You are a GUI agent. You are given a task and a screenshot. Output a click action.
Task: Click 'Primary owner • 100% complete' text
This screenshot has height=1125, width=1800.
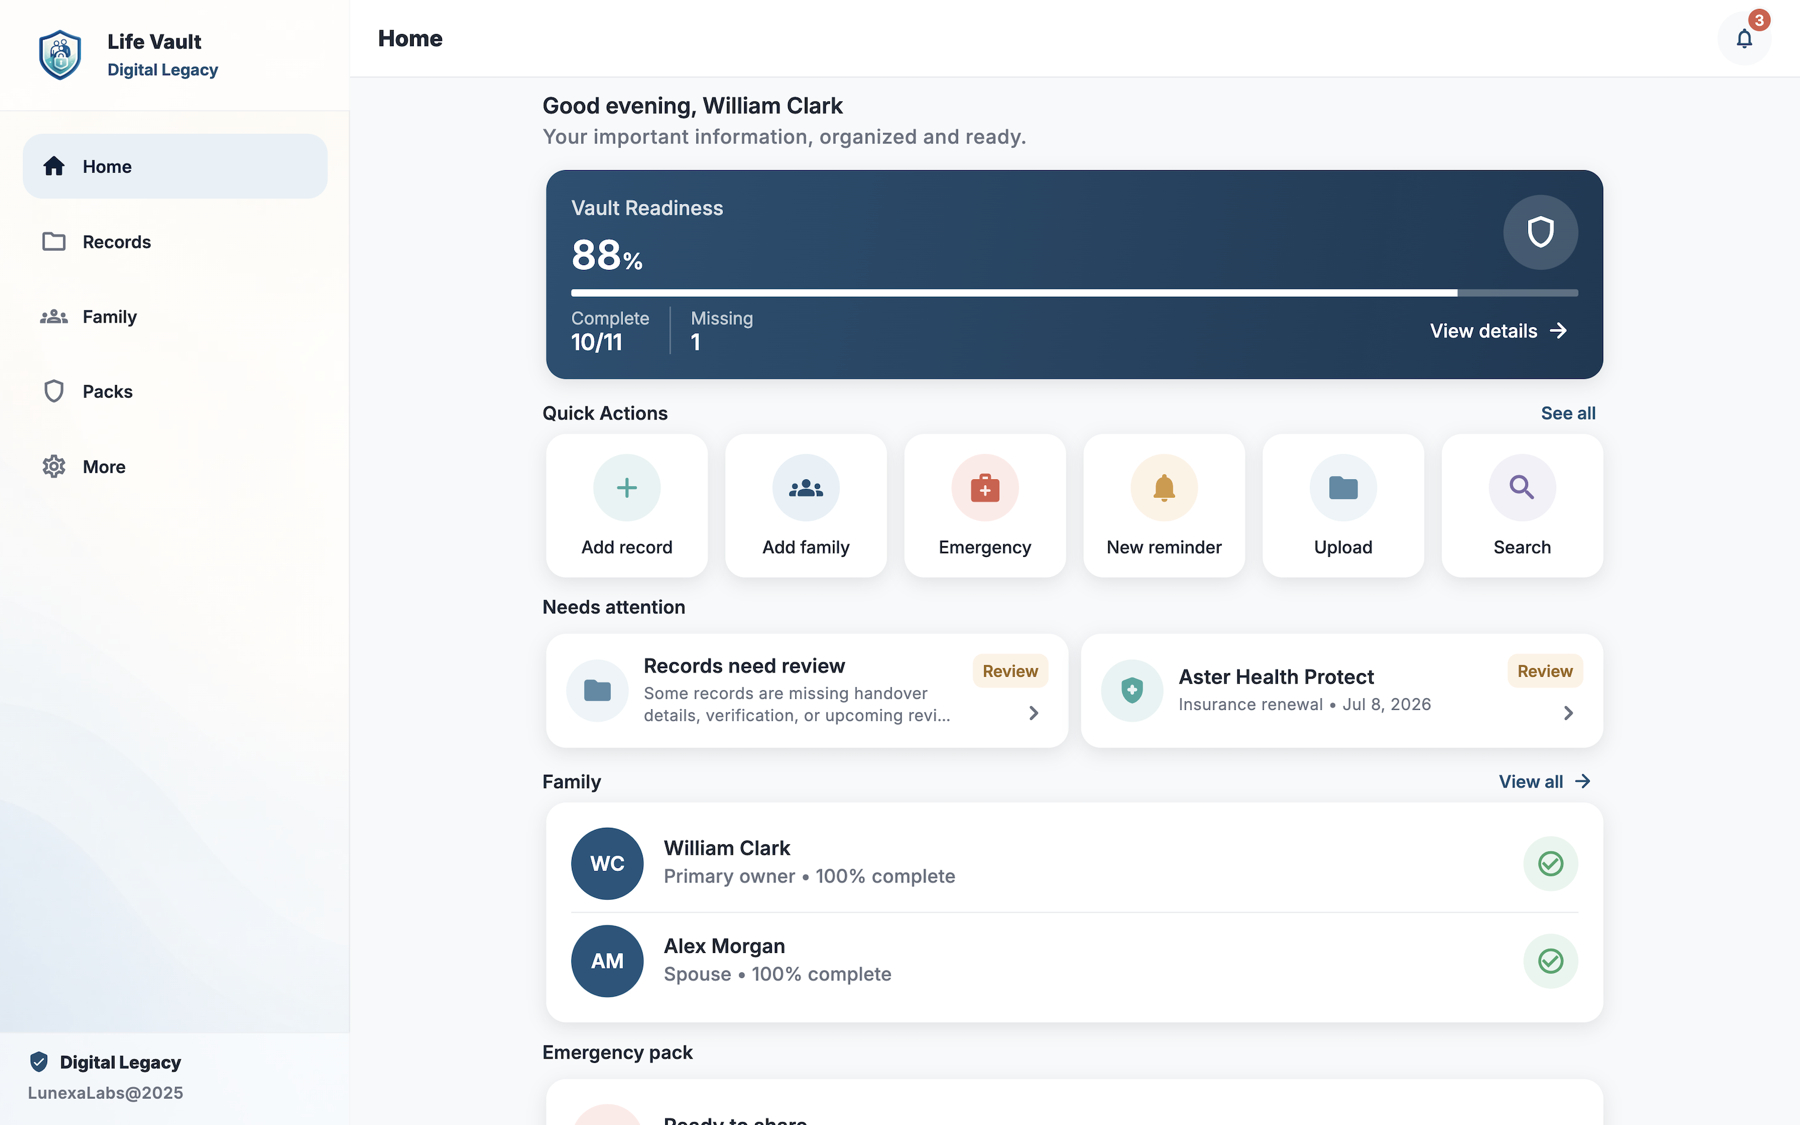coord(809,877)
